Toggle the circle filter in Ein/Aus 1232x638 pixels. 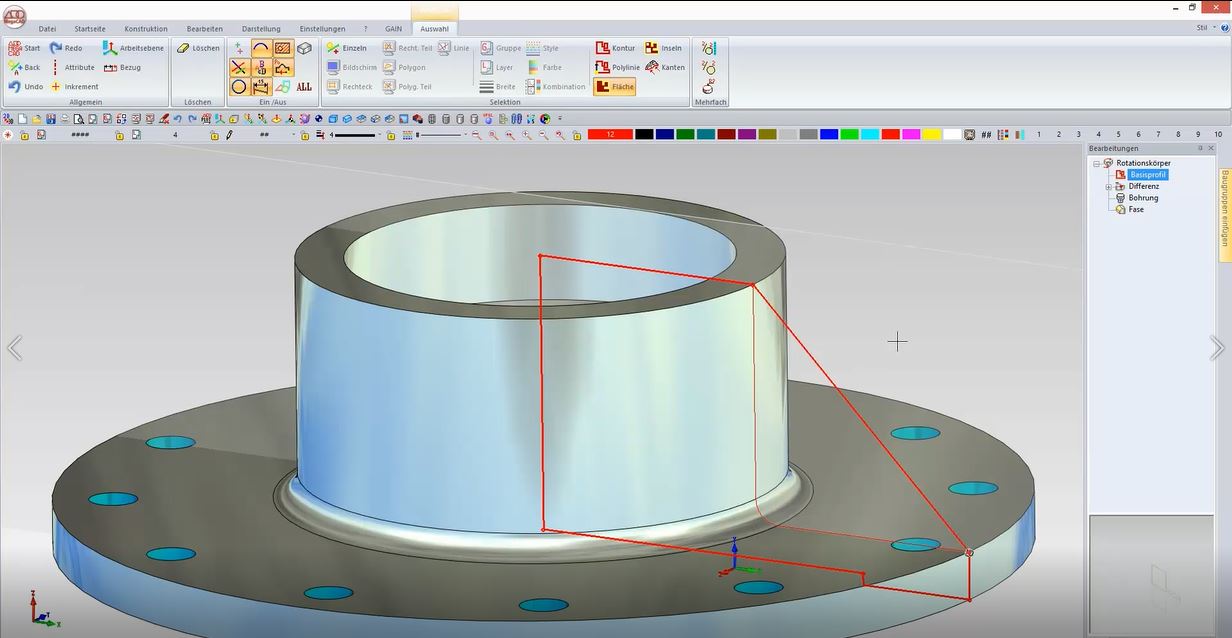[239, 87]
